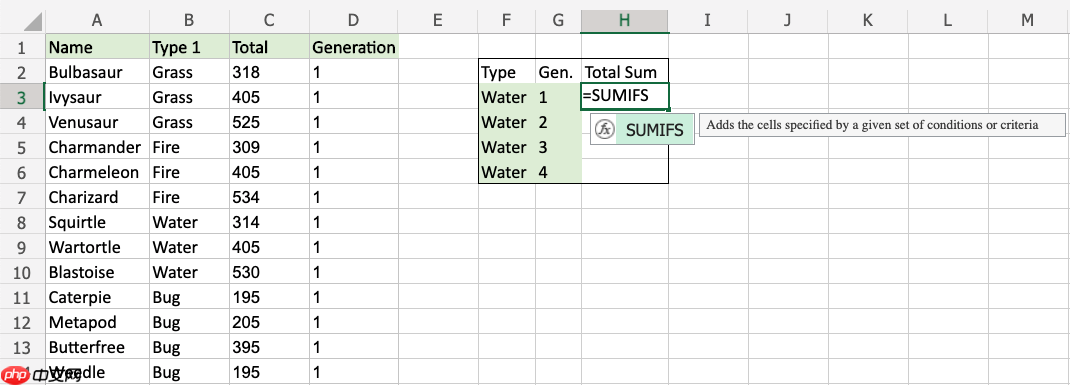1070x385 pixels.
Task: Select column A header
Action: [97, 20]
